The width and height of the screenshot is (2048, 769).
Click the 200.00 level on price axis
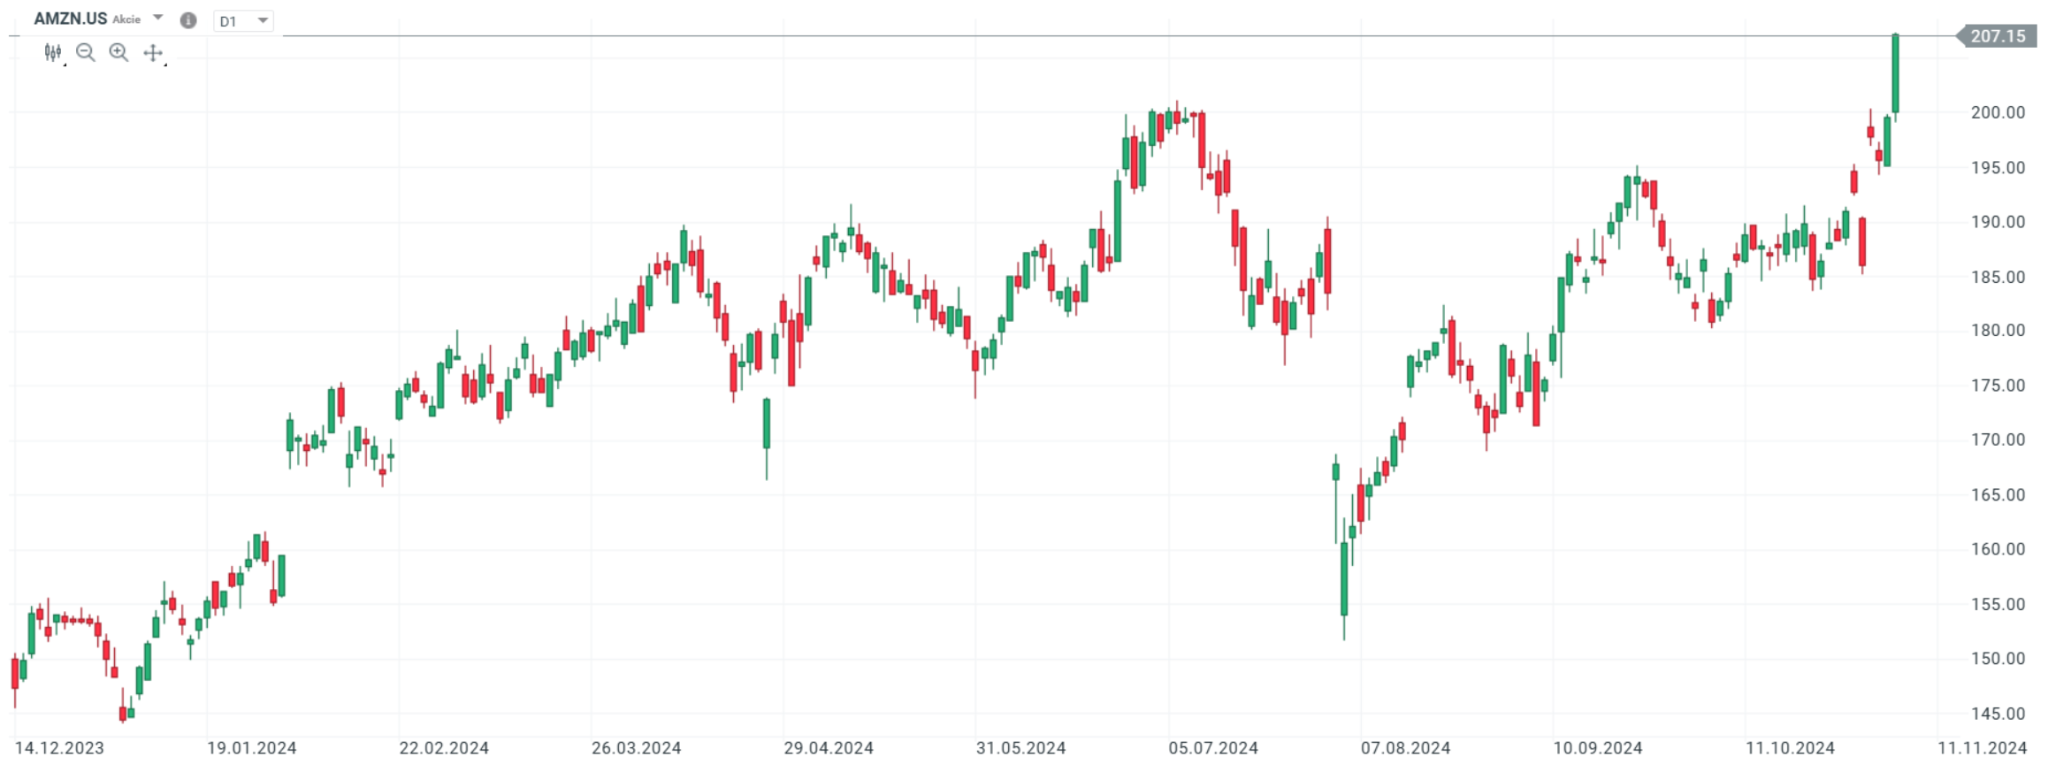[1997, 113]
